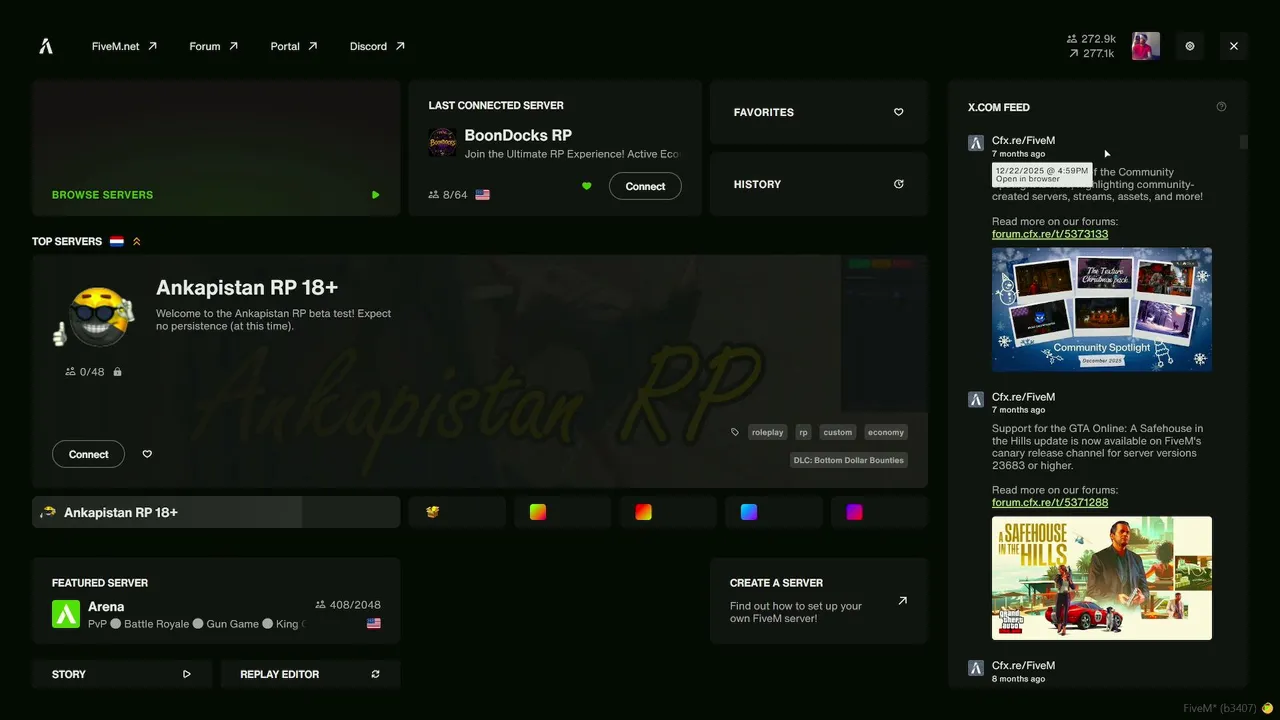Open X.COM Feed help icon
The image size is (1280, 720).
click(x=1221, y=107)
